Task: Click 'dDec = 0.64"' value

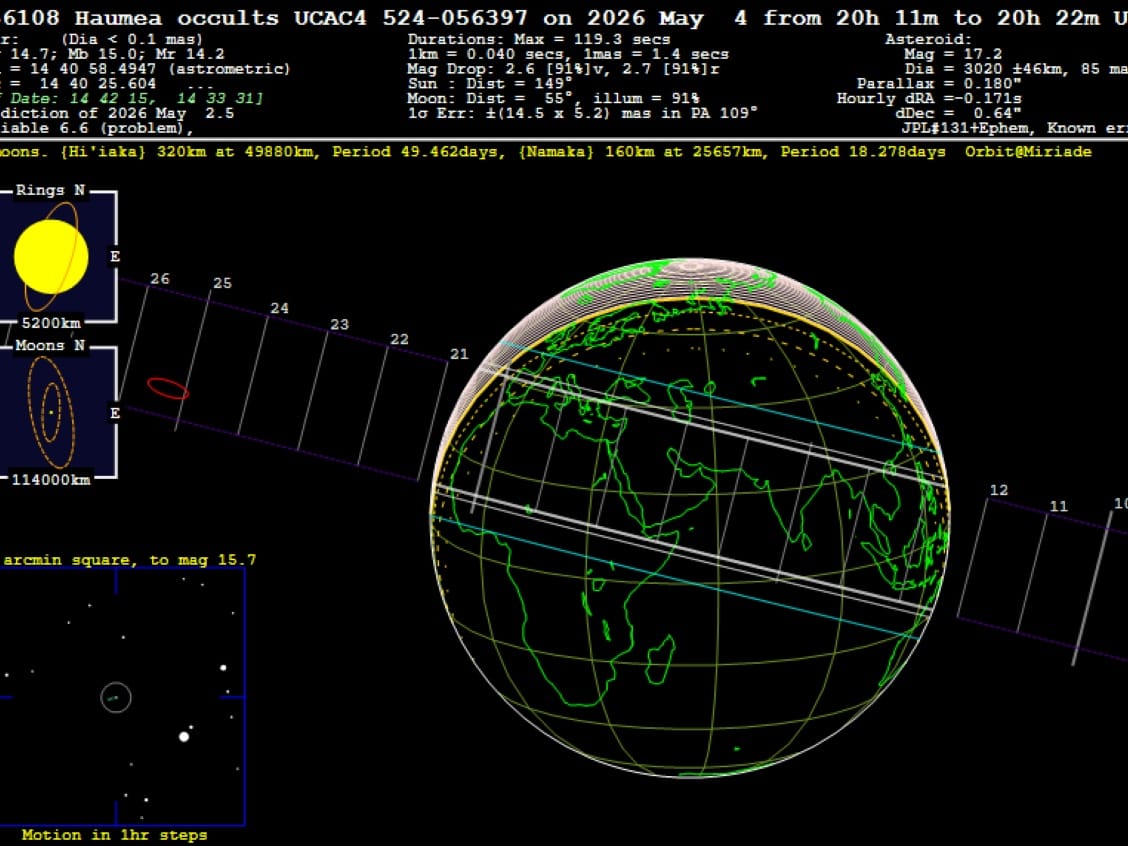Action: click(958, 113)
